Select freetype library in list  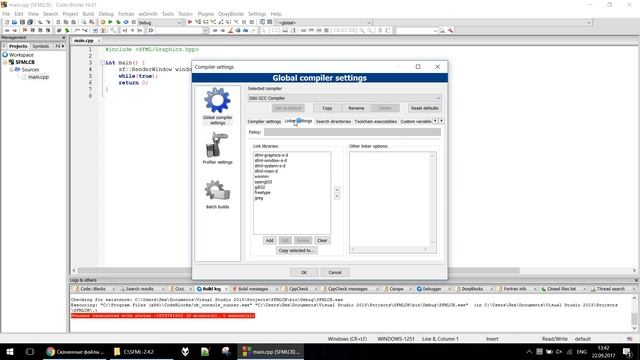click(x=262, y=192)
